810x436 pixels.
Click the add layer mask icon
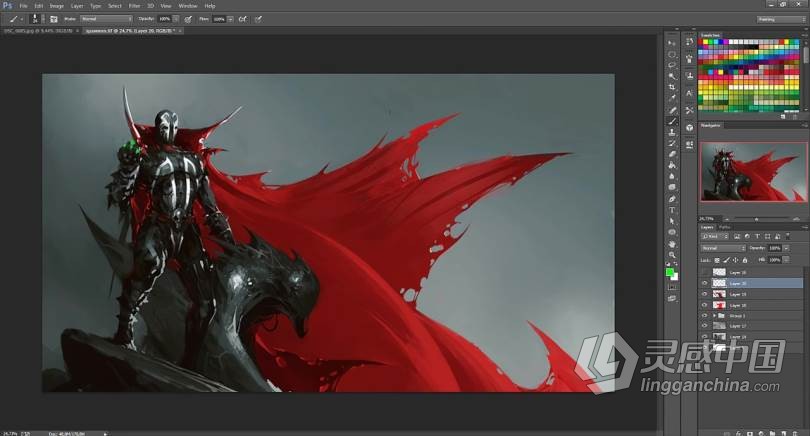point(750,433)
